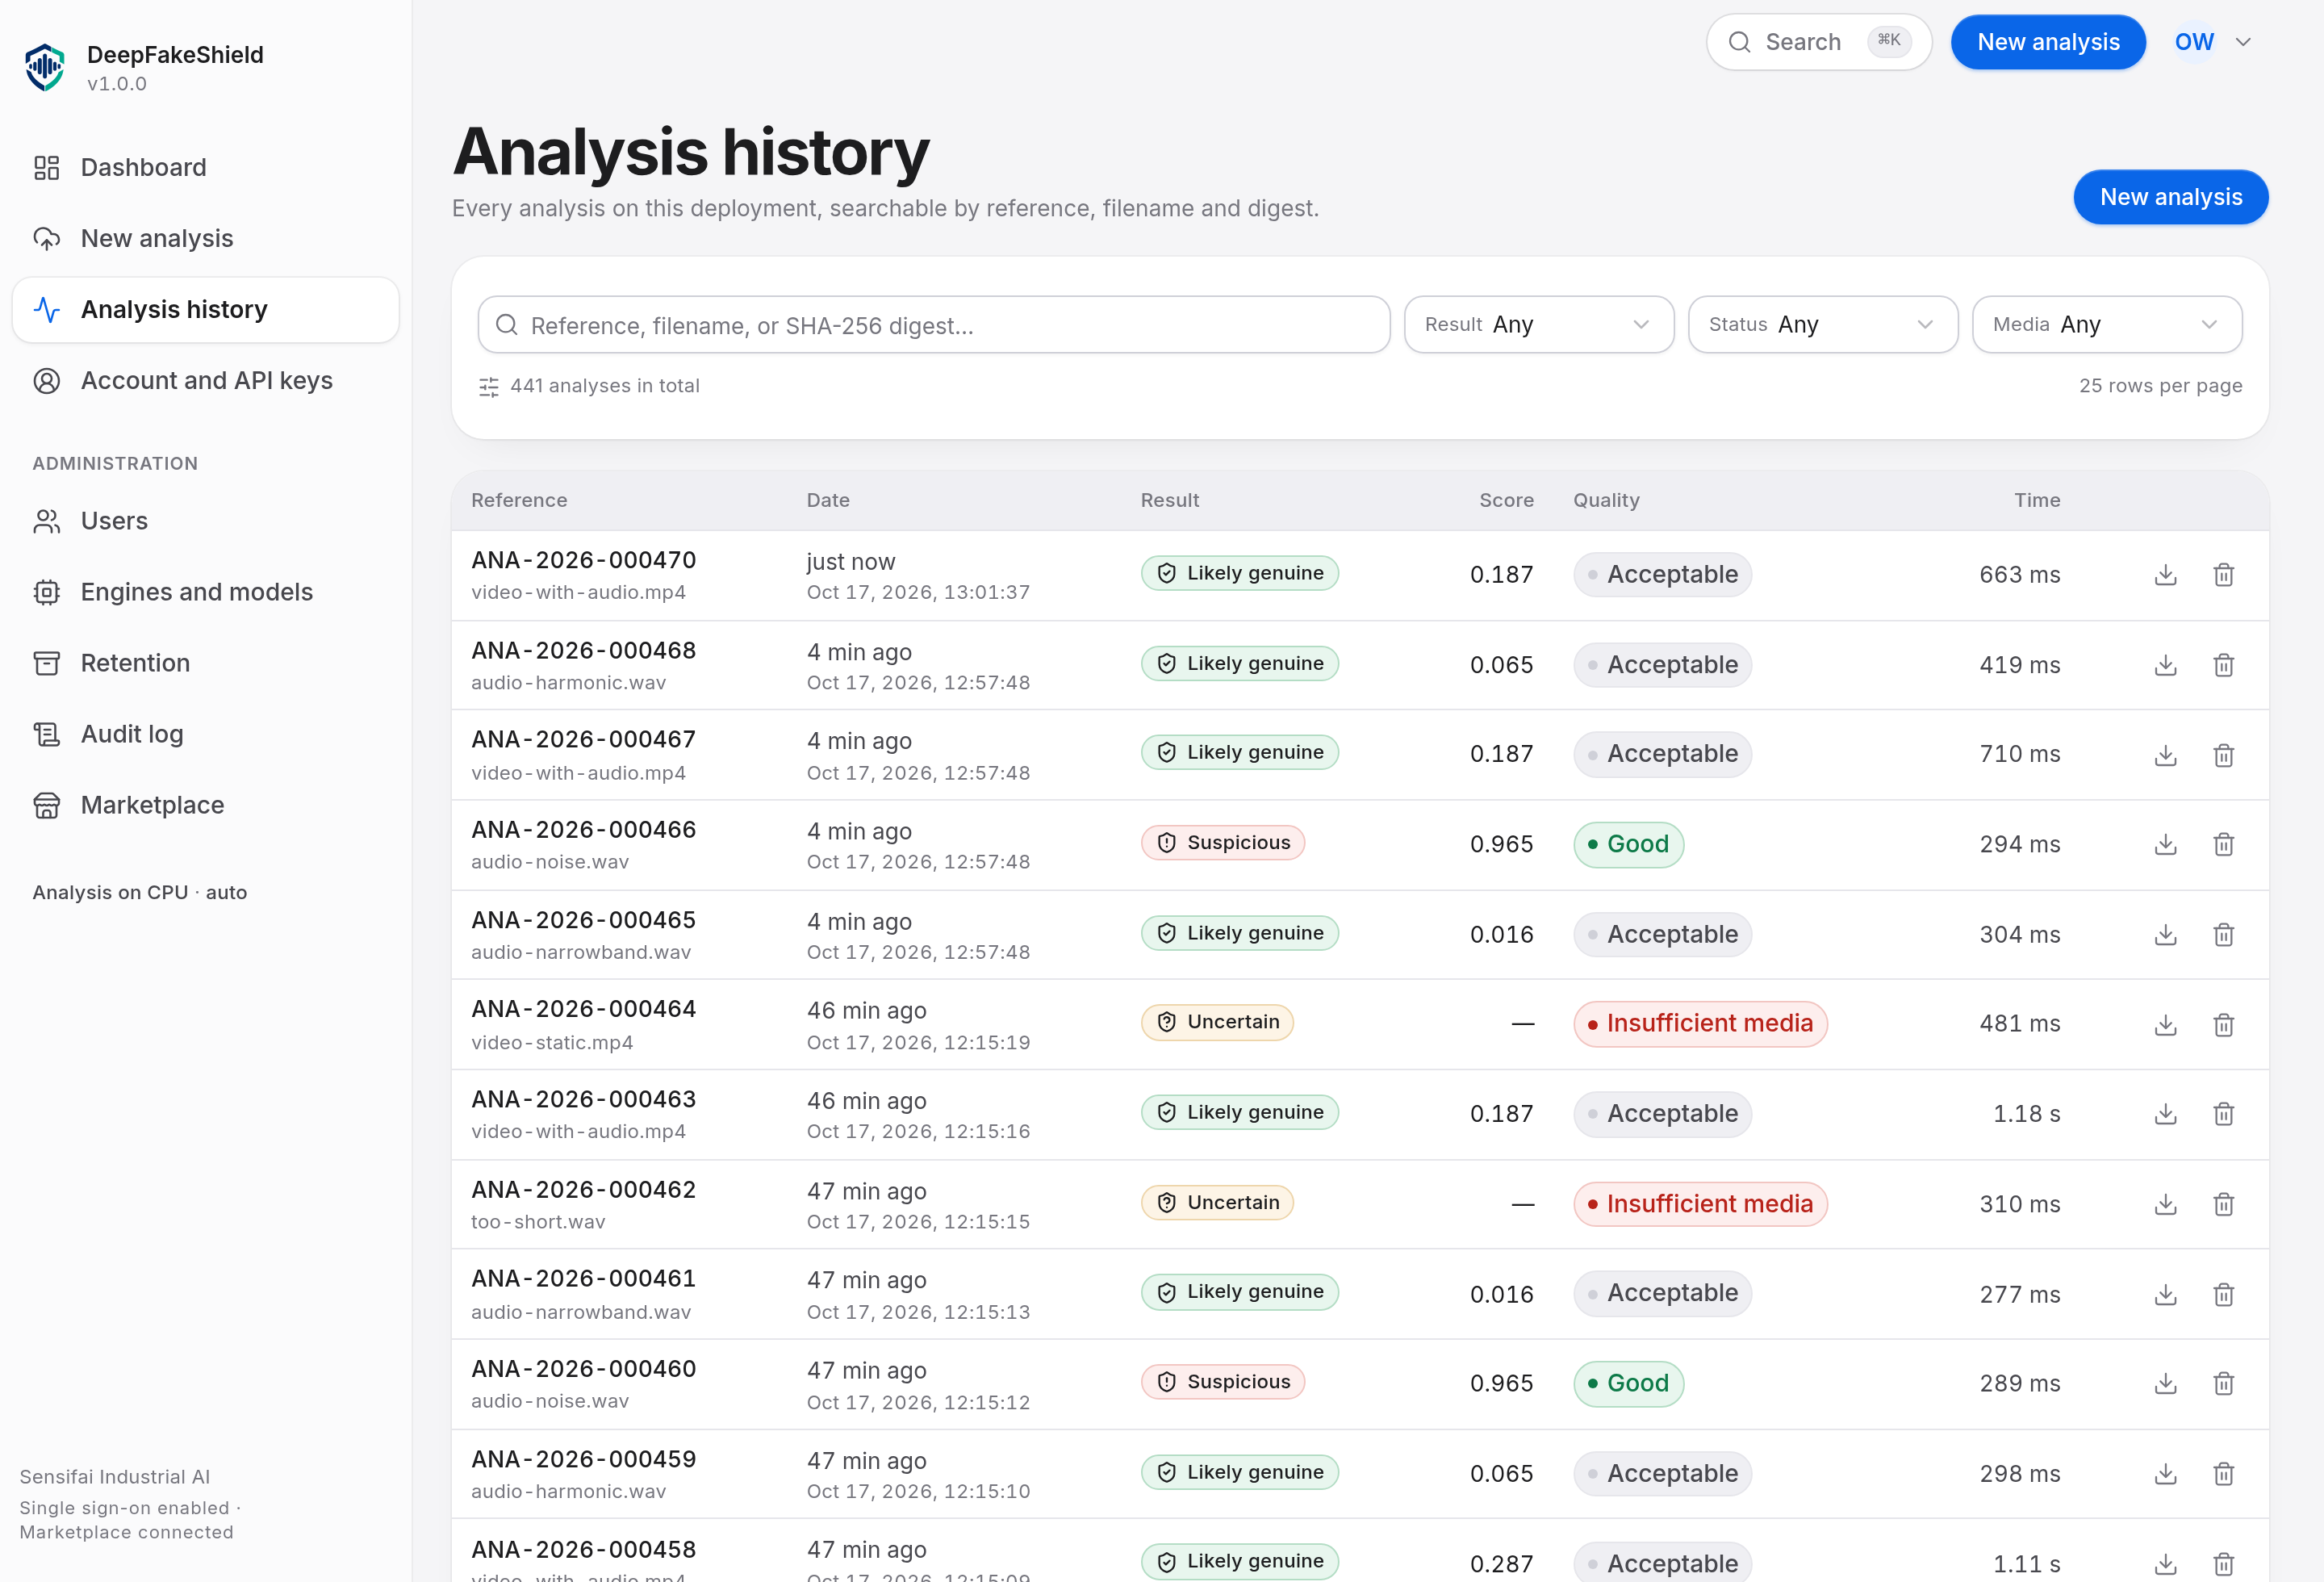This screenshot has height=1582, width=2324.
Task: Delete analysis ANA-2026-000462
Action: [x=2223, y=1204]
